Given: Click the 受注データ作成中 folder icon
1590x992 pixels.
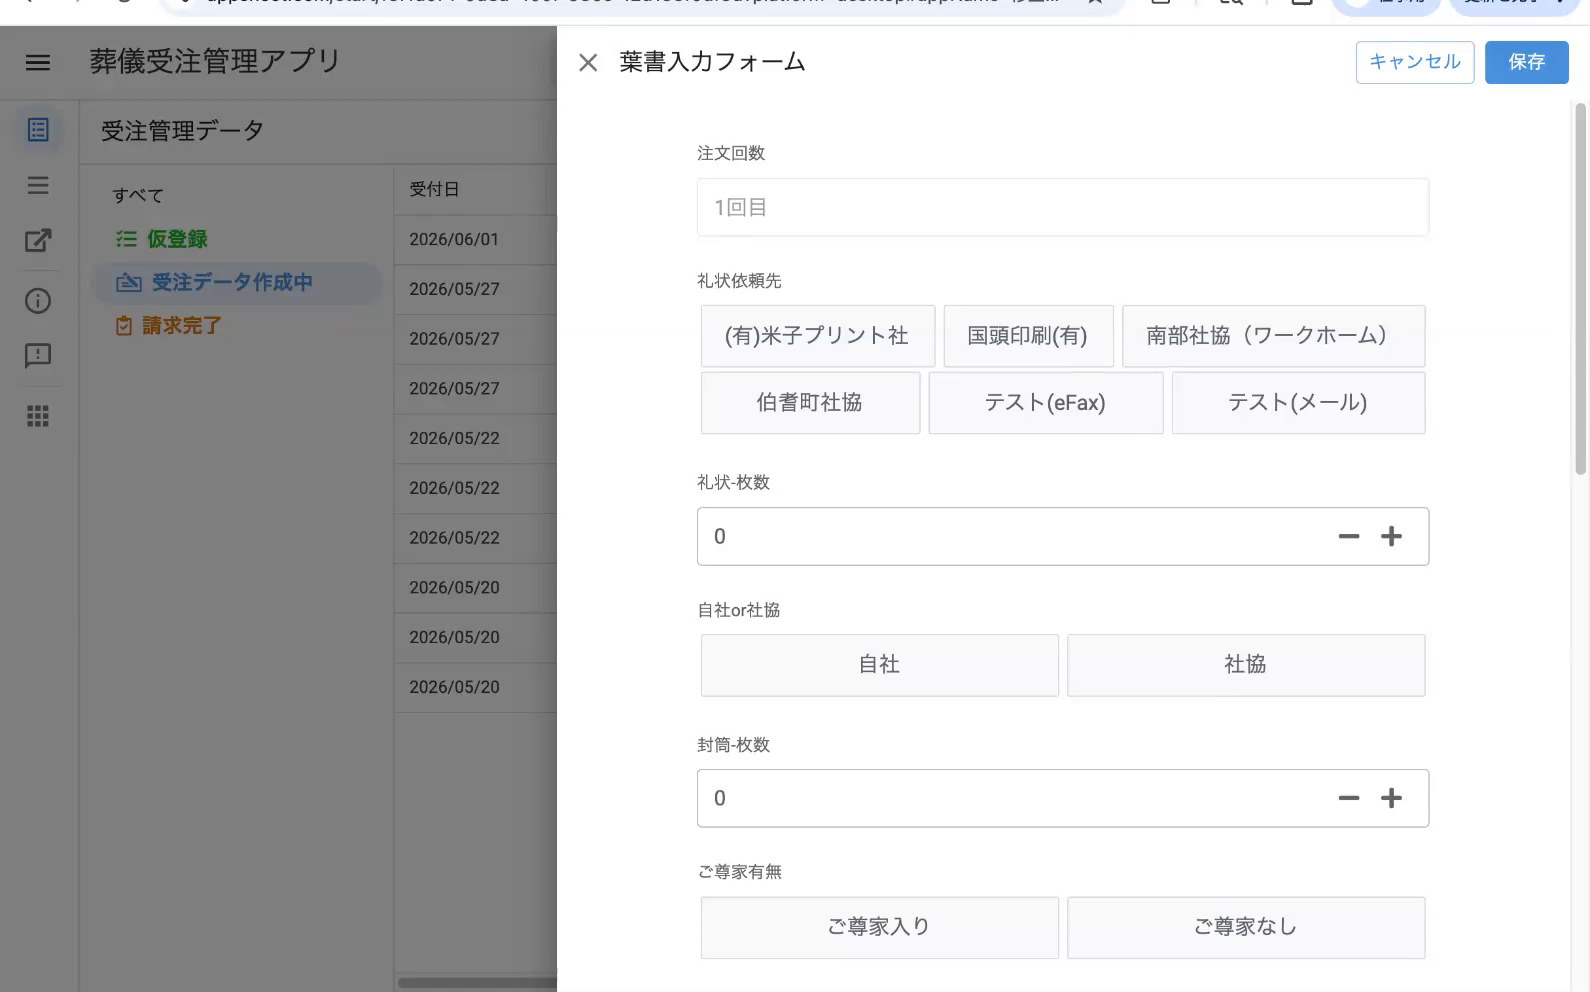Looking at the screenshot, I should point(129,283).
